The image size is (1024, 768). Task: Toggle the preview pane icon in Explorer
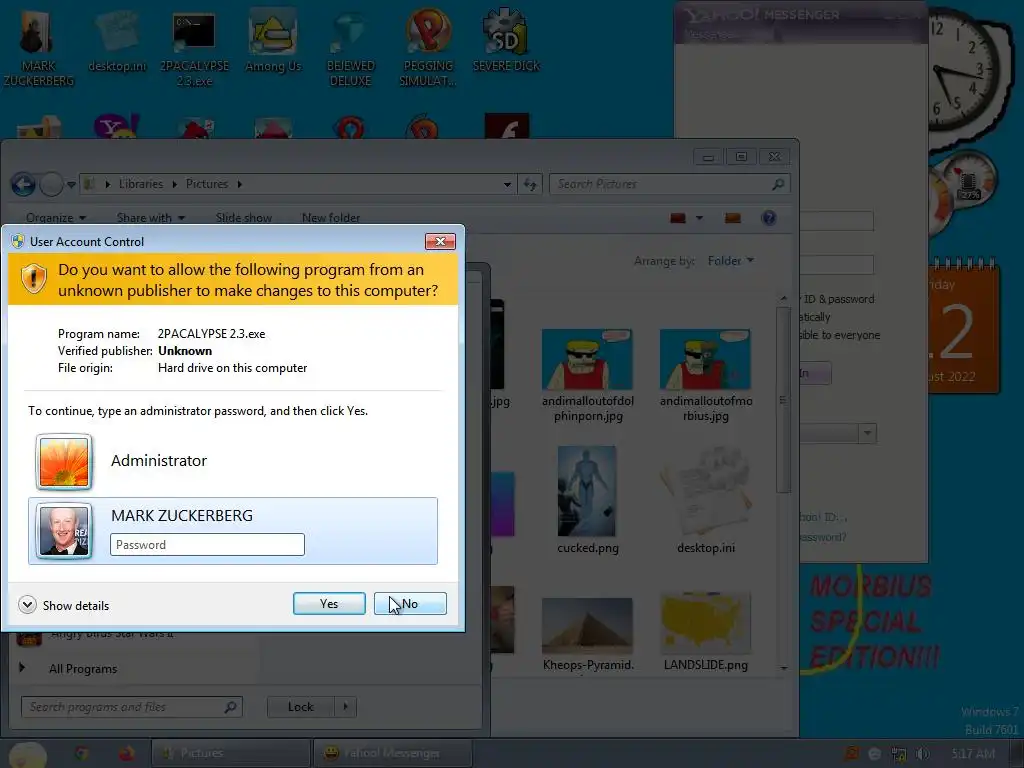point(733,218)
